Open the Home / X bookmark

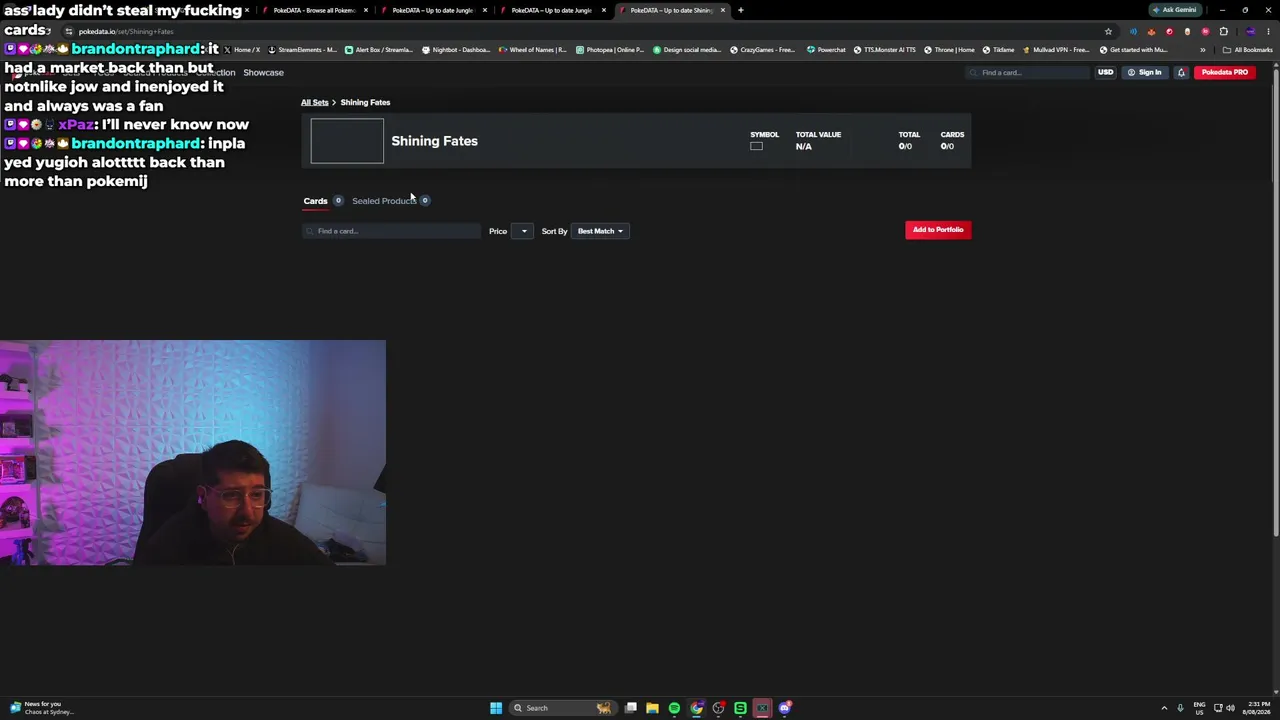tap(242, 50)
